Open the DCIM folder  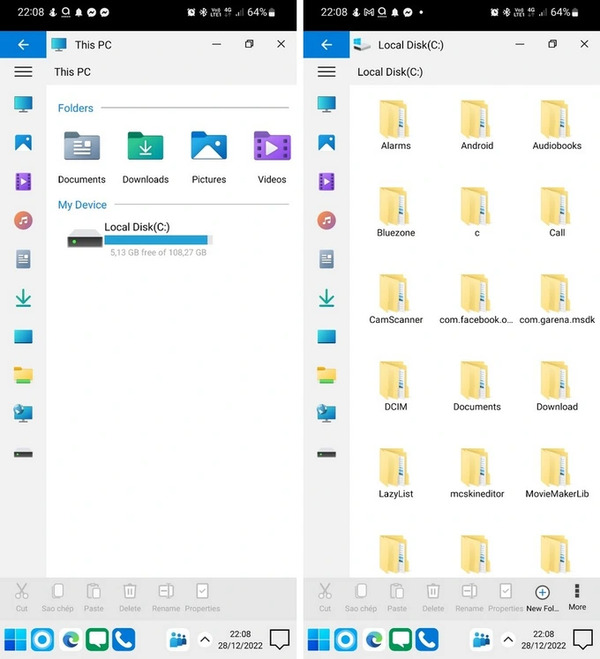point(395,387)
